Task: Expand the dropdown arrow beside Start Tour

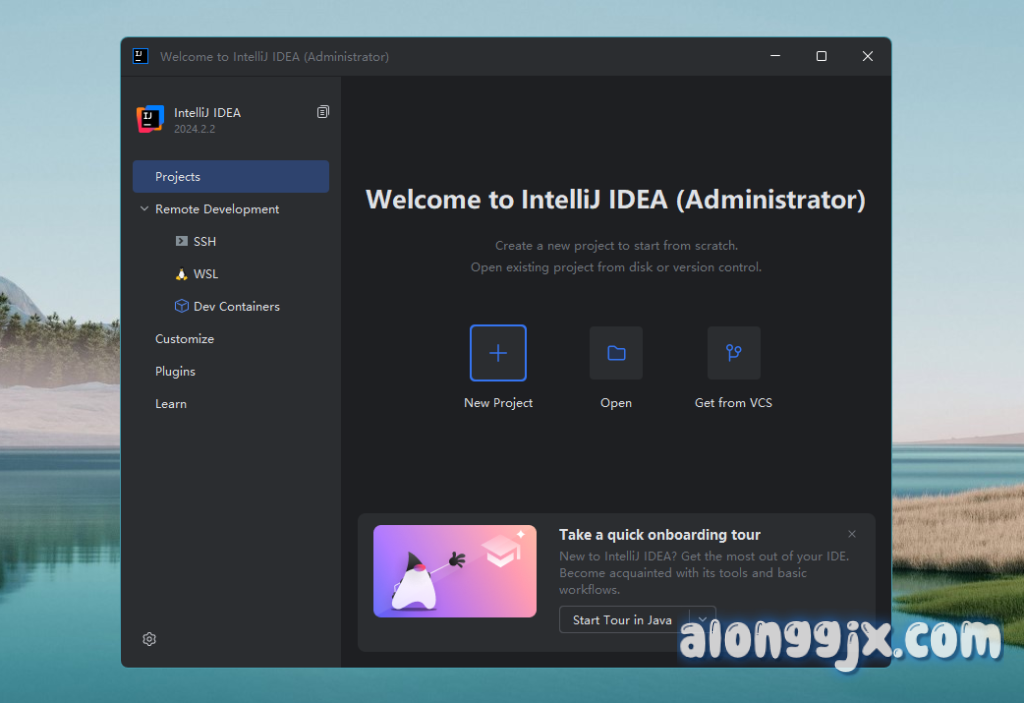Action: [x=703, y=619]
